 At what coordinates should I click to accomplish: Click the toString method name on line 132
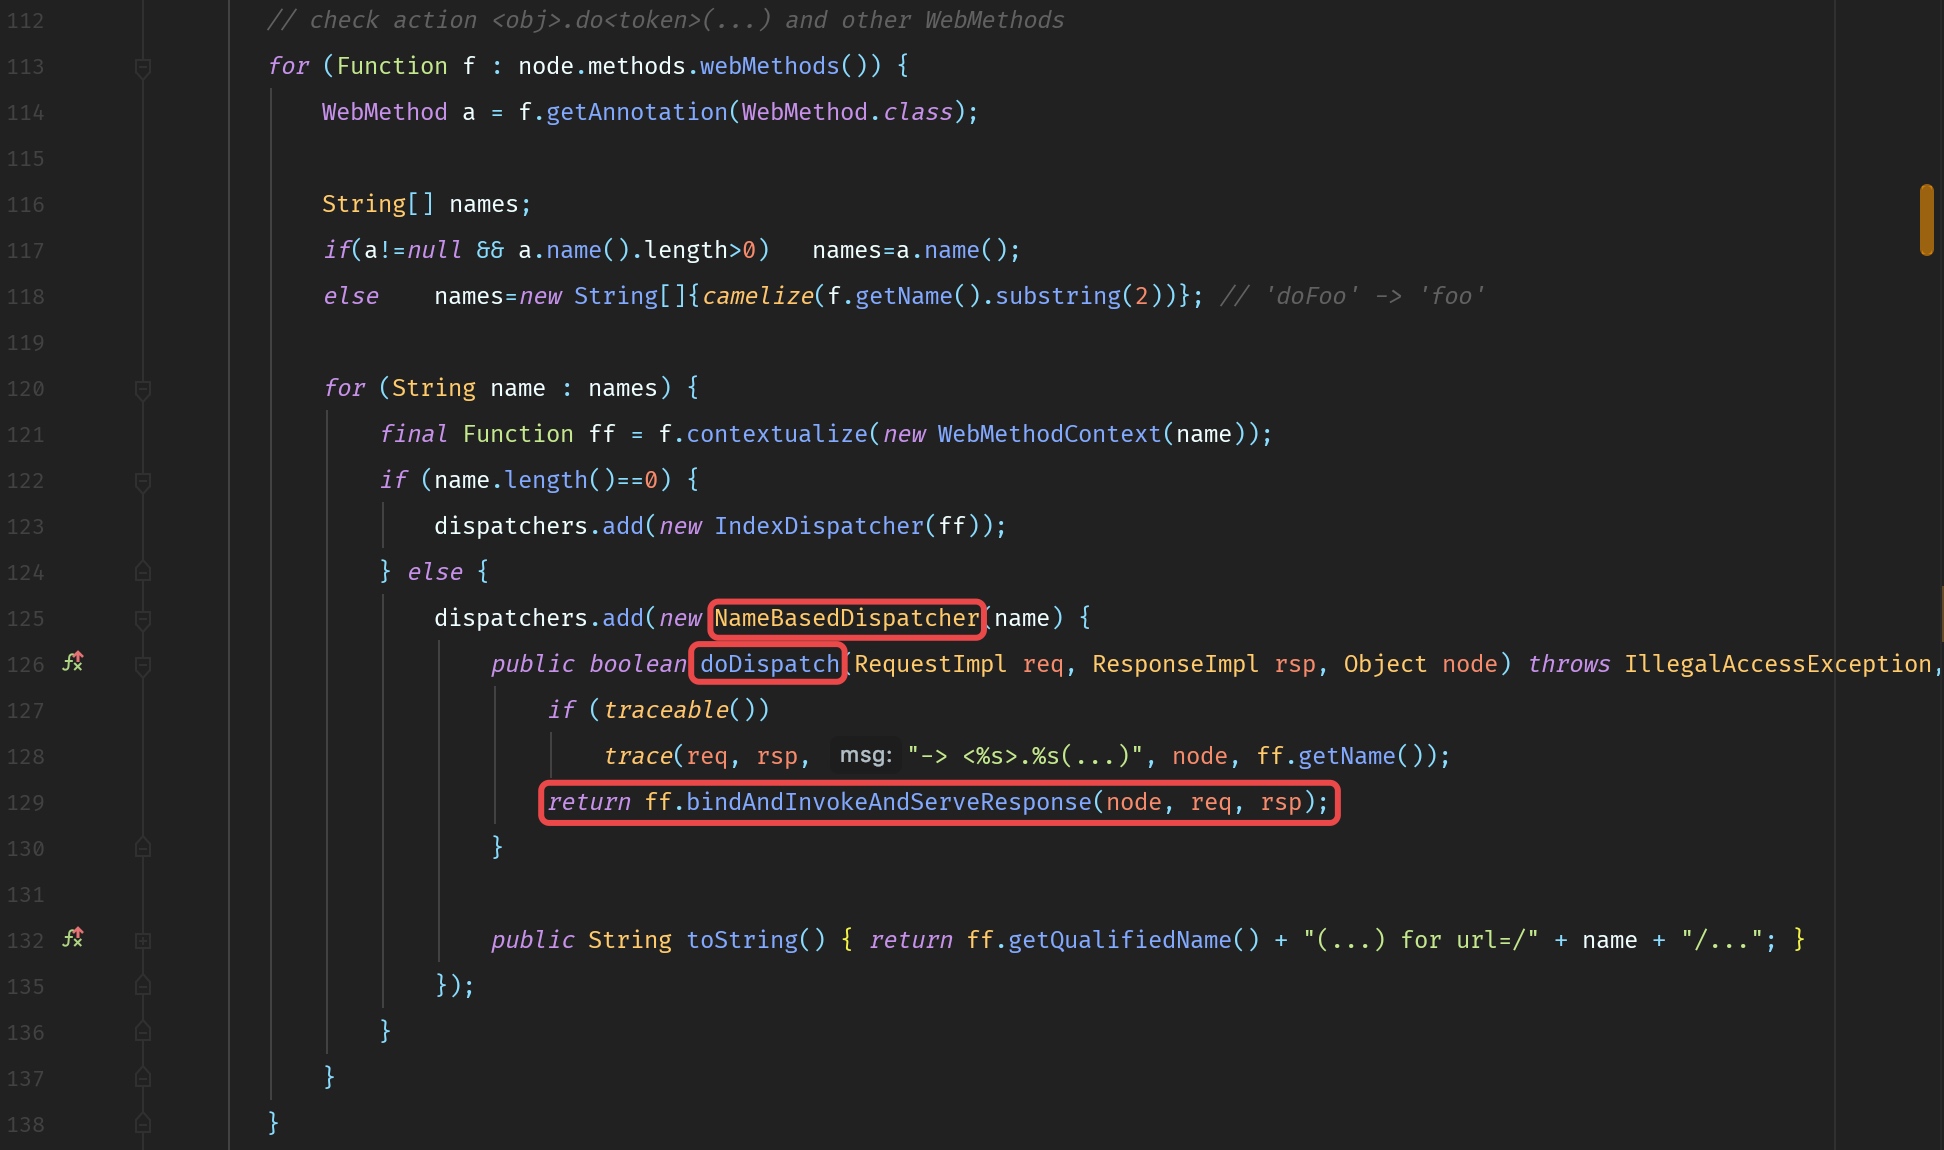pos(742,941)
